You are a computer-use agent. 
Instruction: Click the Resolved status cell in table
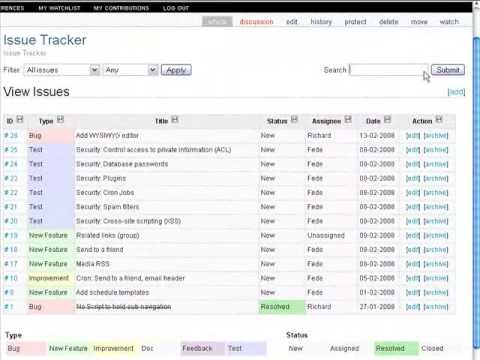pos(282,307)
